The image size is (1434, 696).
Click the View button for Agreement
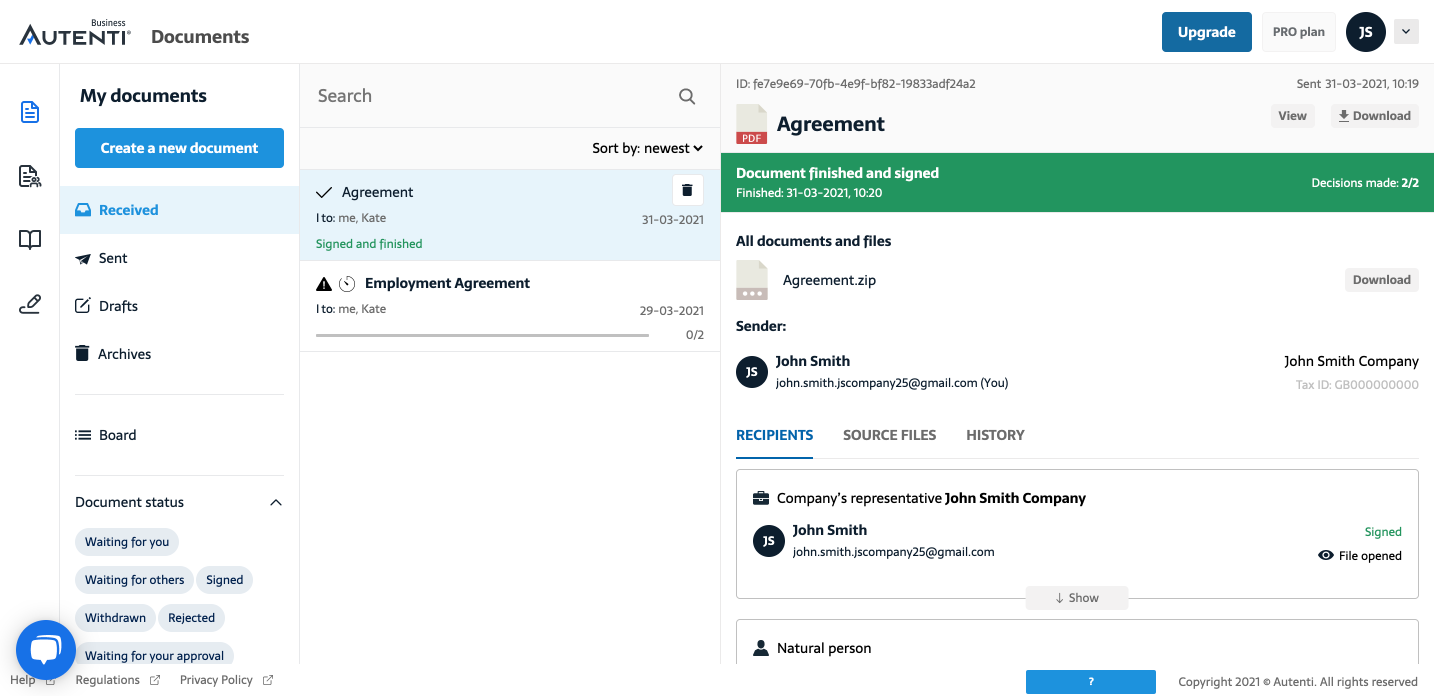[1293, 116]
